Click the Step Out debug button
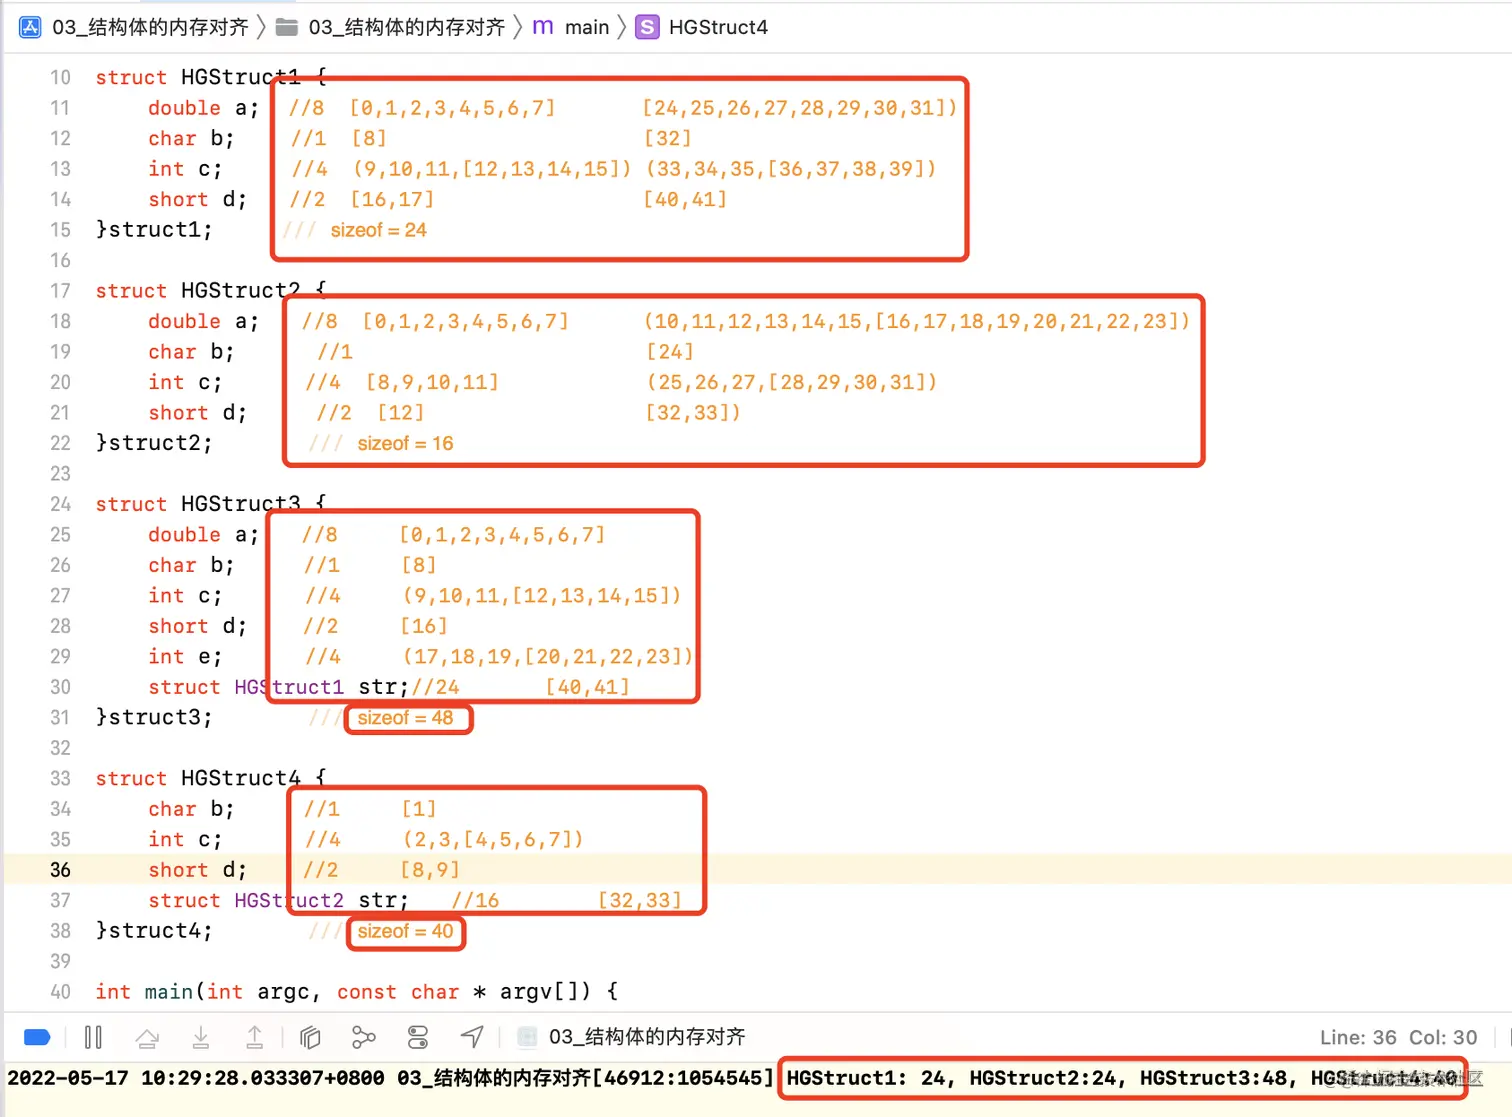This screenshot has height=1117, width=1512. (255, 1037)
